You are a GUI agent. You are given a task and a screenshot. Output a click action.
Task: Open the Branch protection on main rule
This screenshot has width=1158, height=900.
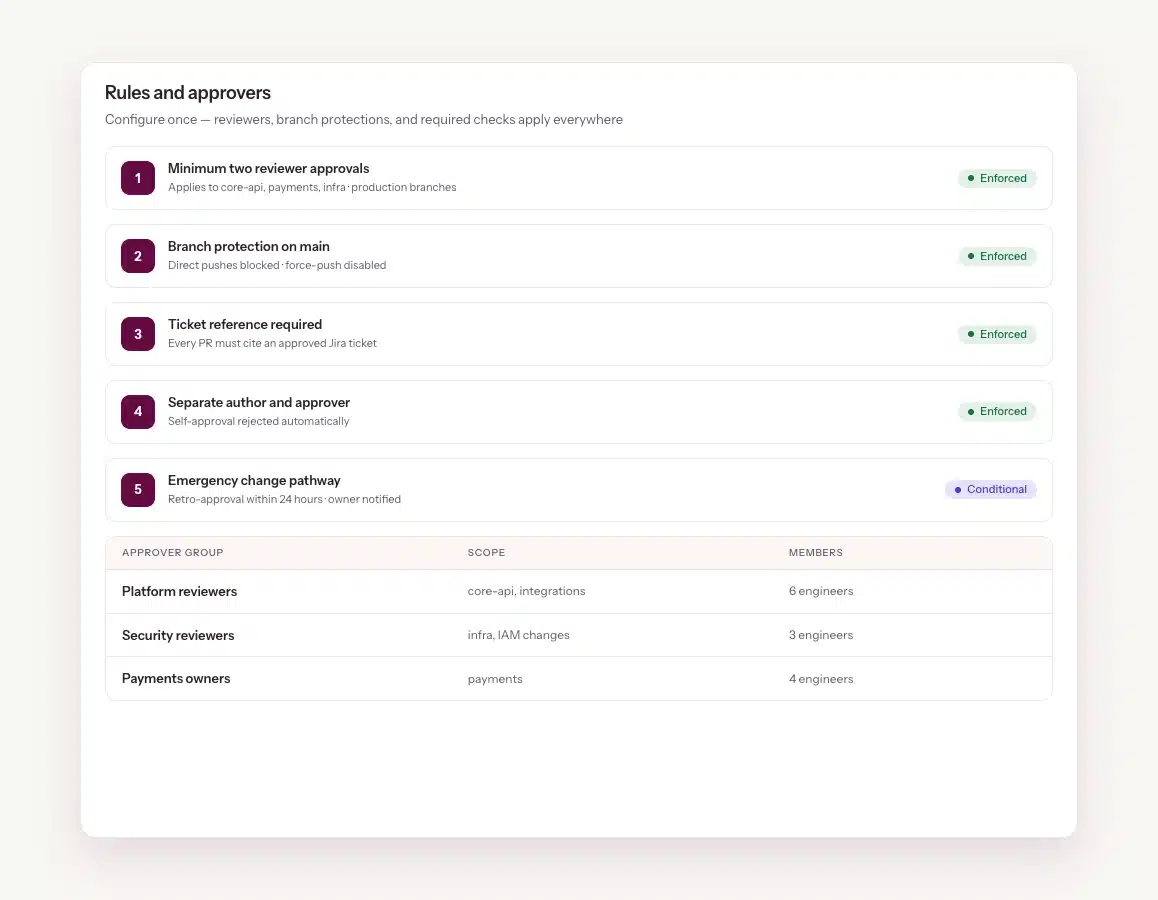pos(579,256)
